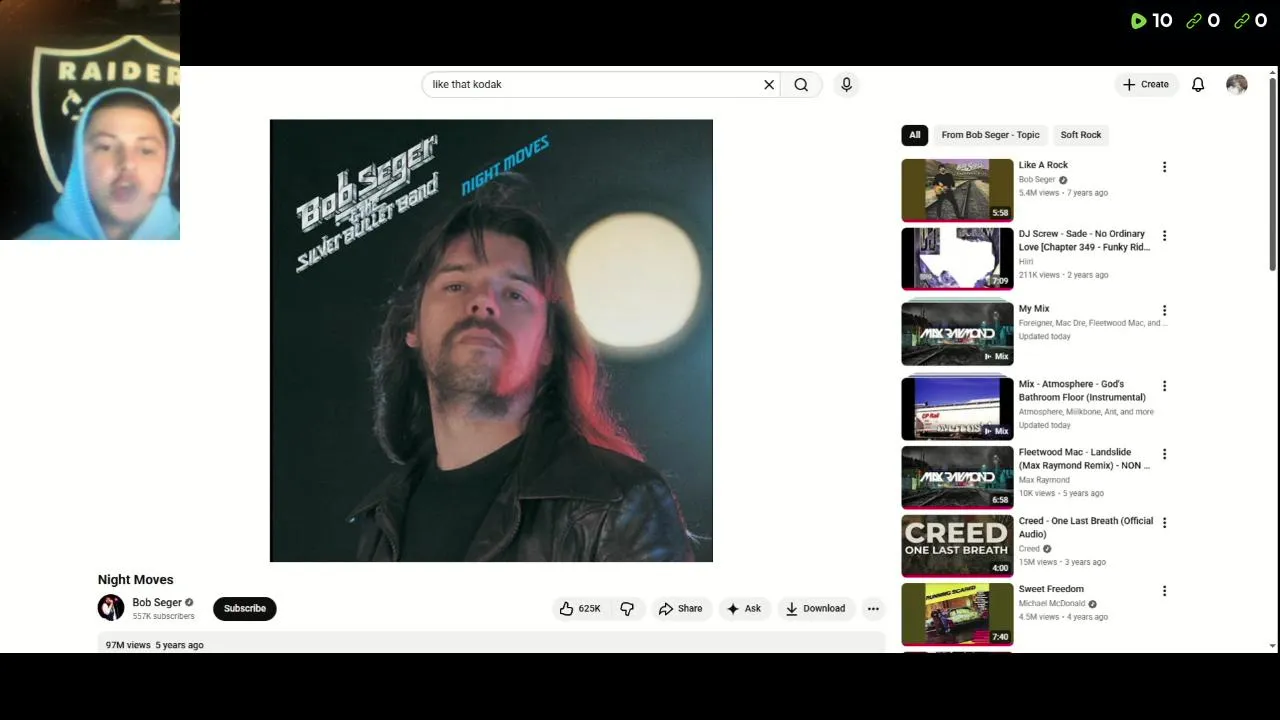
Task: Open options menu for Mix - Atmosphere
Action: coord(1164,386)
